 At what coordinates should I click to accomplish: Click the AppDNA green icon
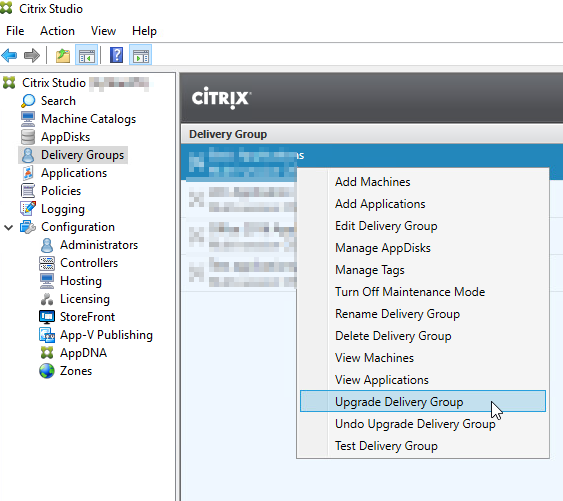coord(47,353)
